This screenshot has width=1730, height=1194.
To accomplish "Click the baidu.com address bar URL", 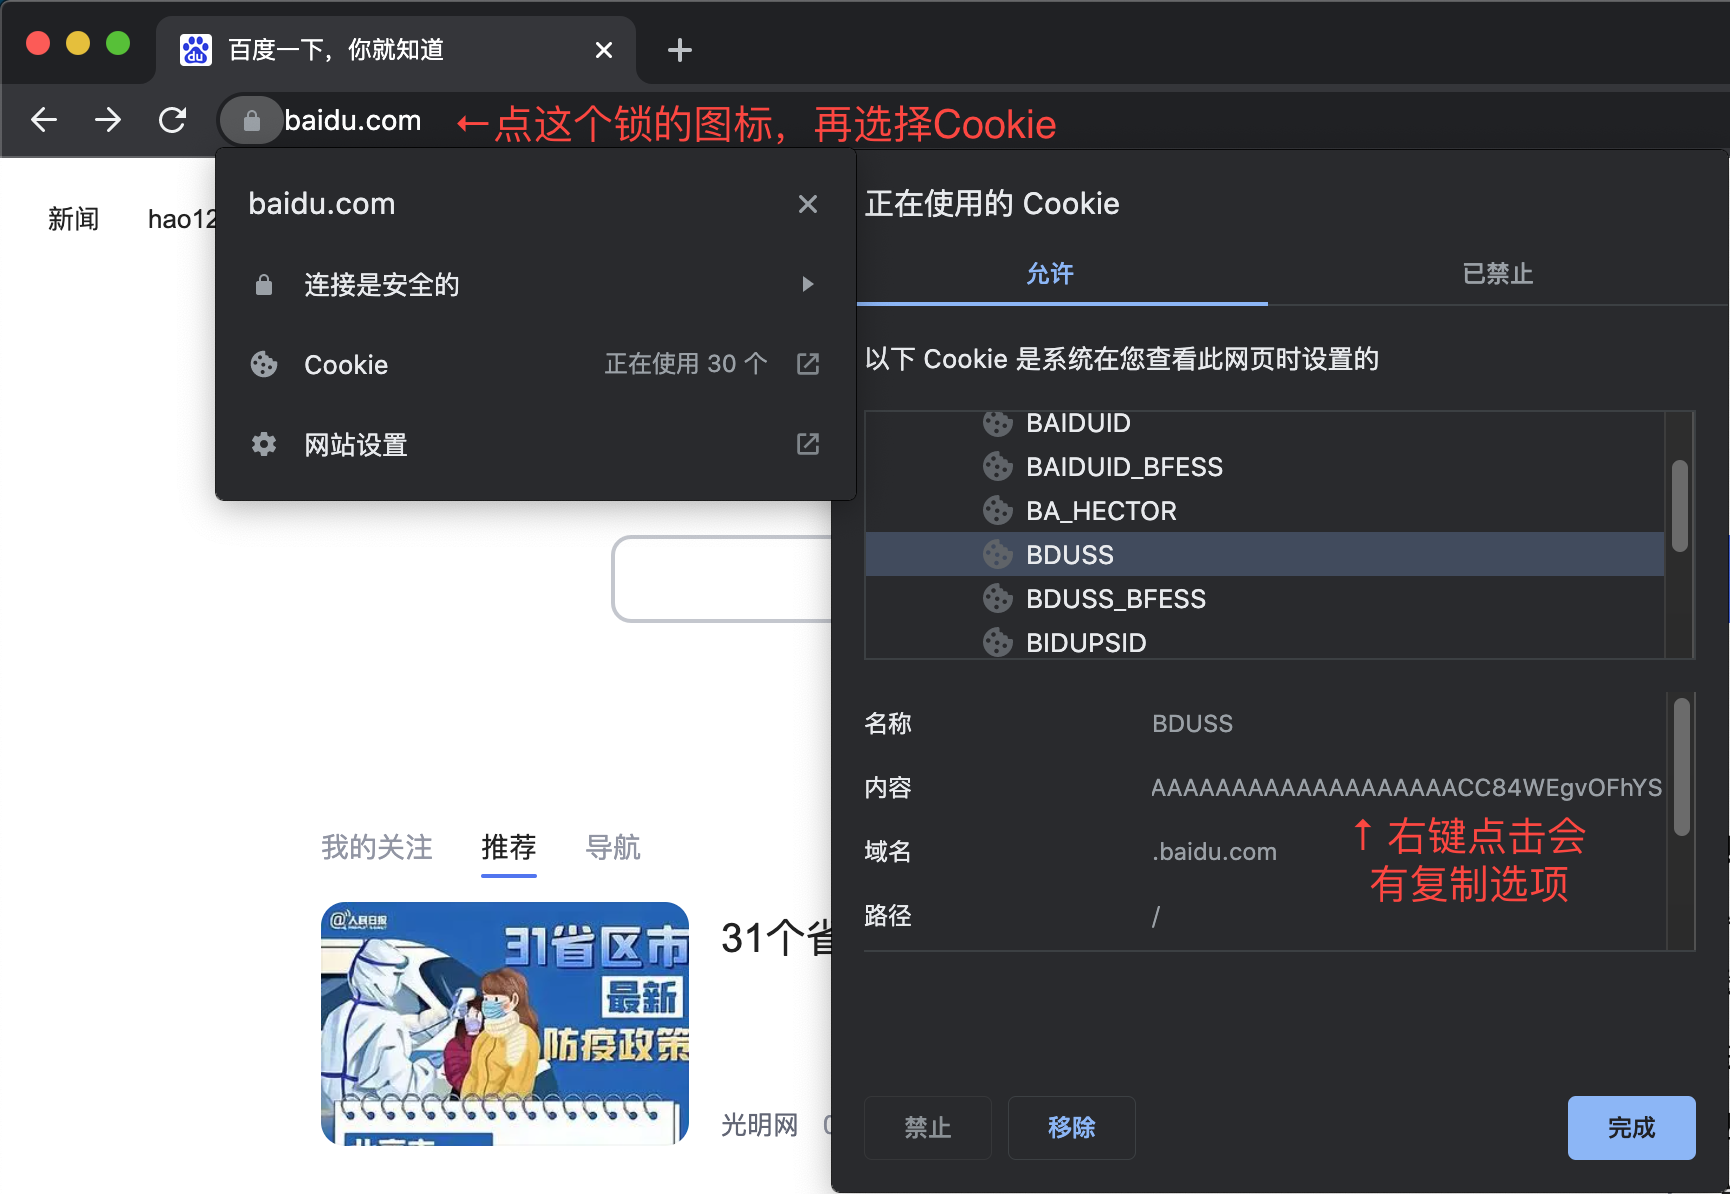I will point(353,120).
